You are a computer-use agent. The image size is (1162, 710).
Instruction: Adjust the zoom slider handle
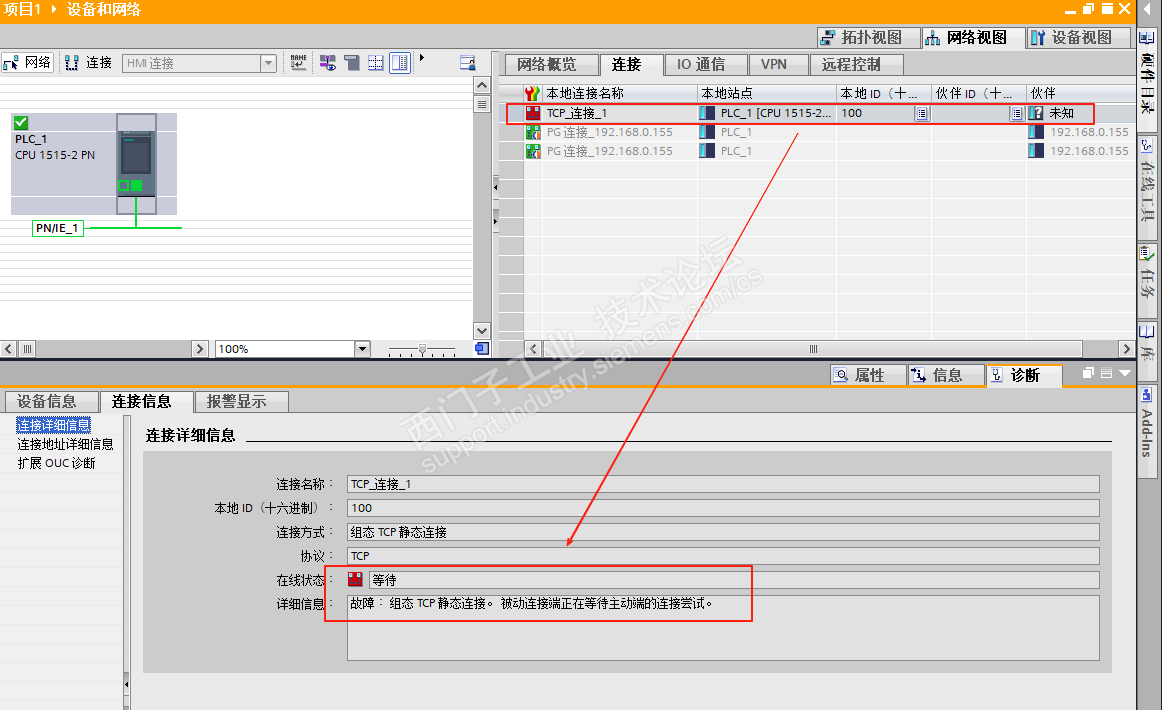pos(422,348)
